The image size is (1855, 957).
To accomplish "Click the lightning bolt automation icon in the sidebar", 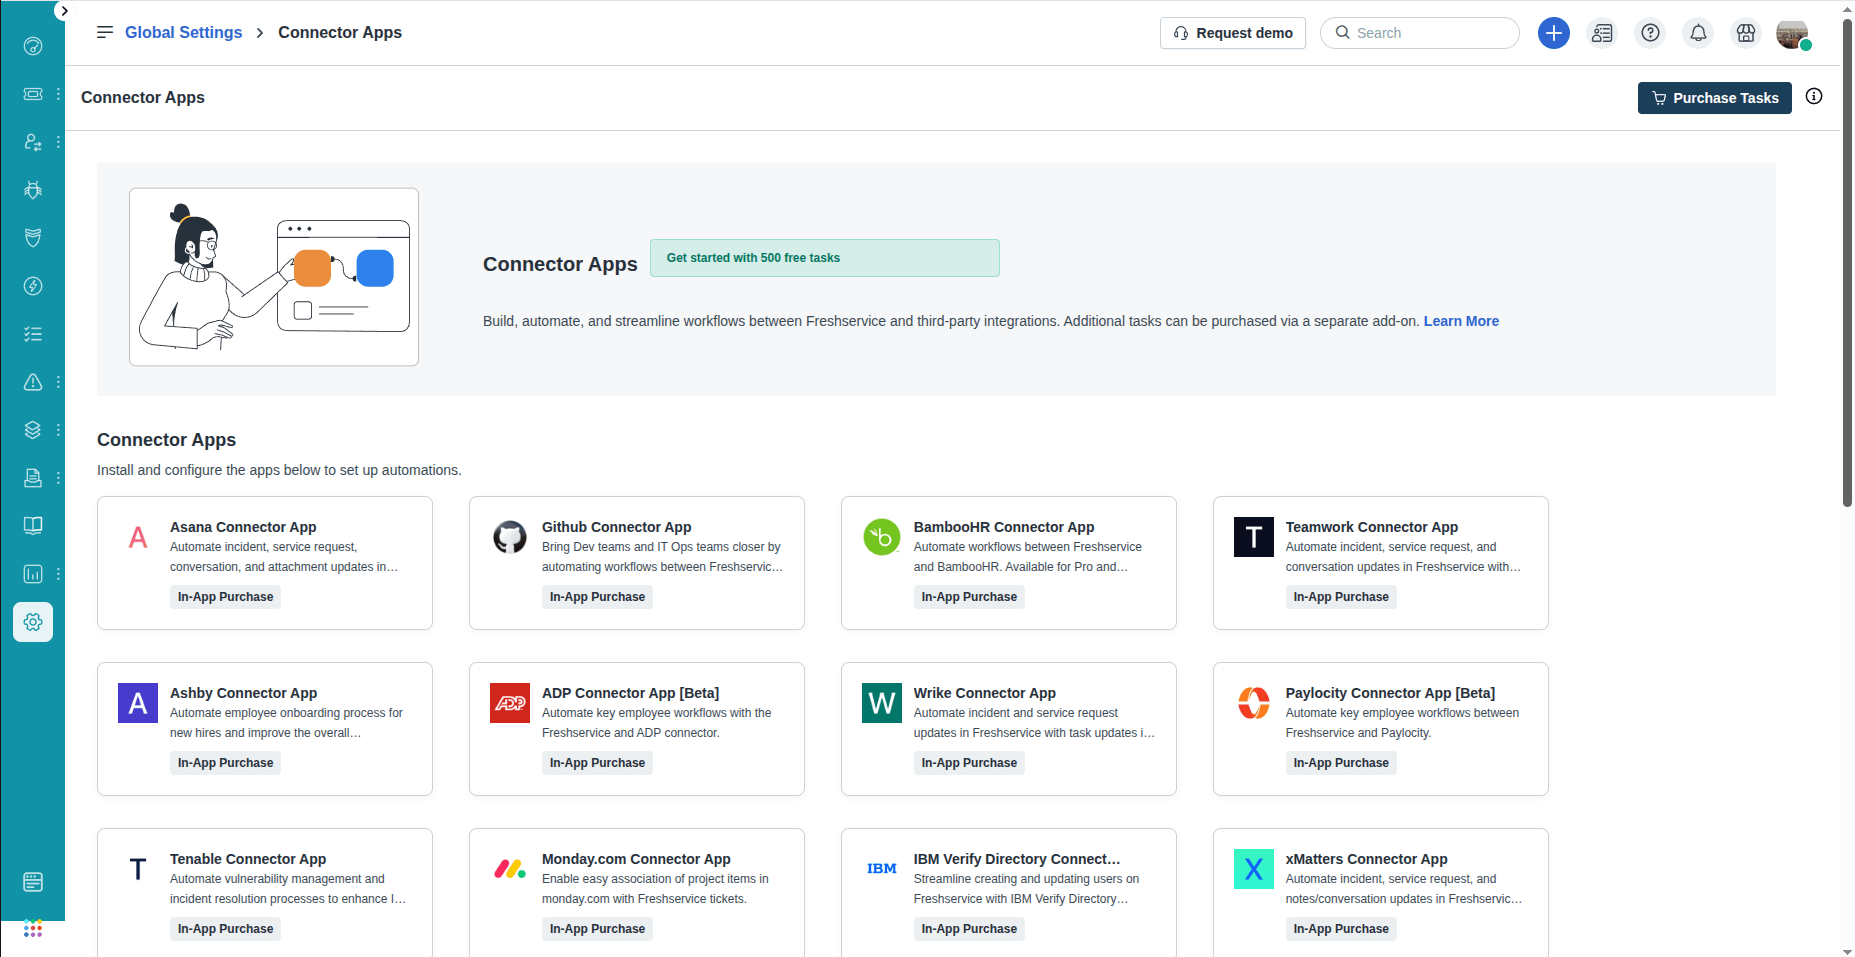I will click(33, 286).
